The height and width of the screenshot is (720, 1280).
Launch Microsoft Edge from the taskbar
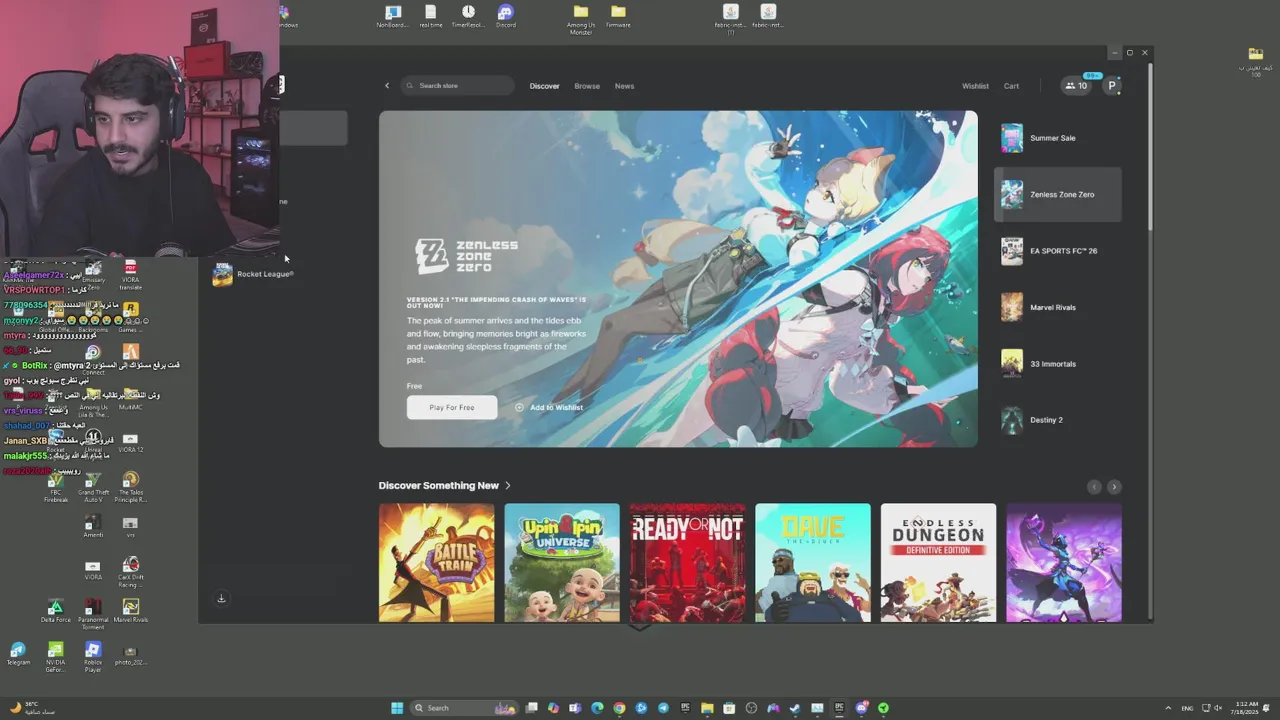[597, 708]
